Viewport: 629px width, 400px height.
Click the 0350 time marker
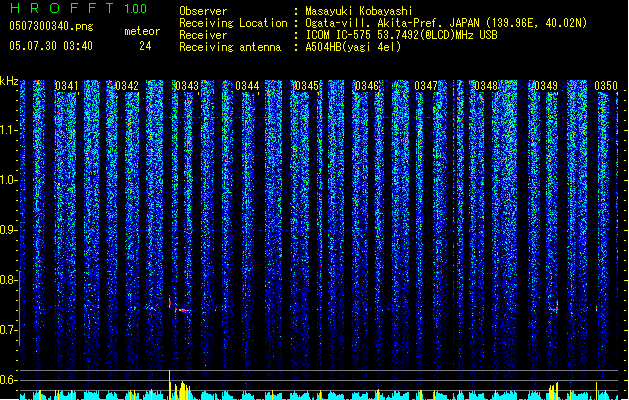606,86
